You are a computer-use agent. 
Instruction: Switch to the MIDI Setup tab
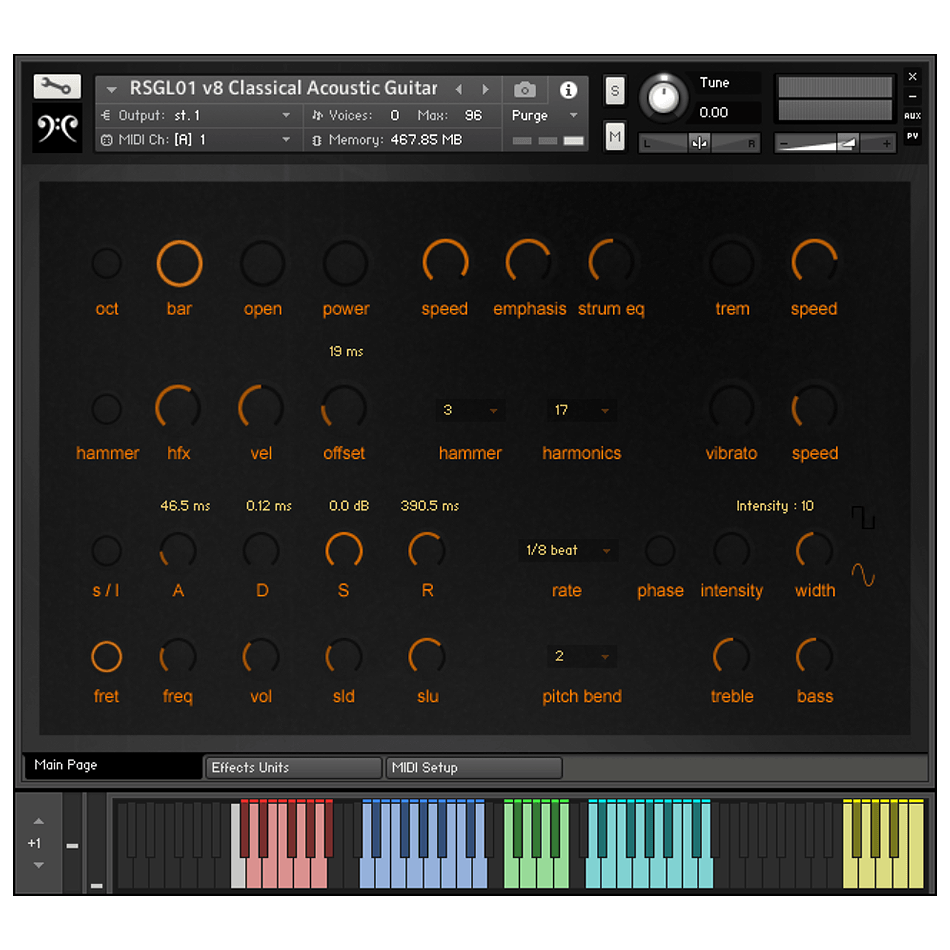[x=474, y=768]
